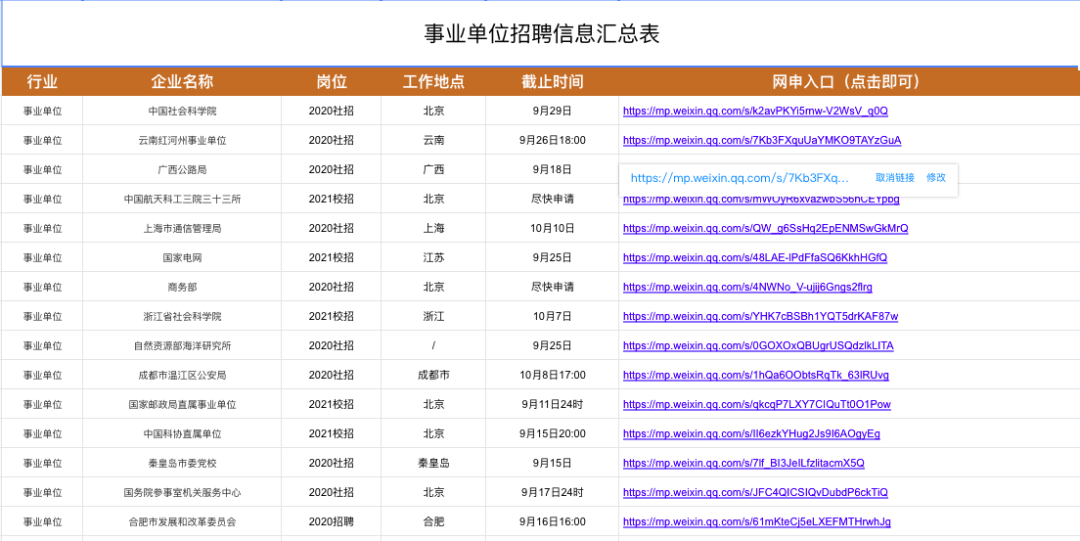This screenshot has width=1080, height=541.
Task: Select 尽快申请 in the 商务部 row
Action: (552, 287)
